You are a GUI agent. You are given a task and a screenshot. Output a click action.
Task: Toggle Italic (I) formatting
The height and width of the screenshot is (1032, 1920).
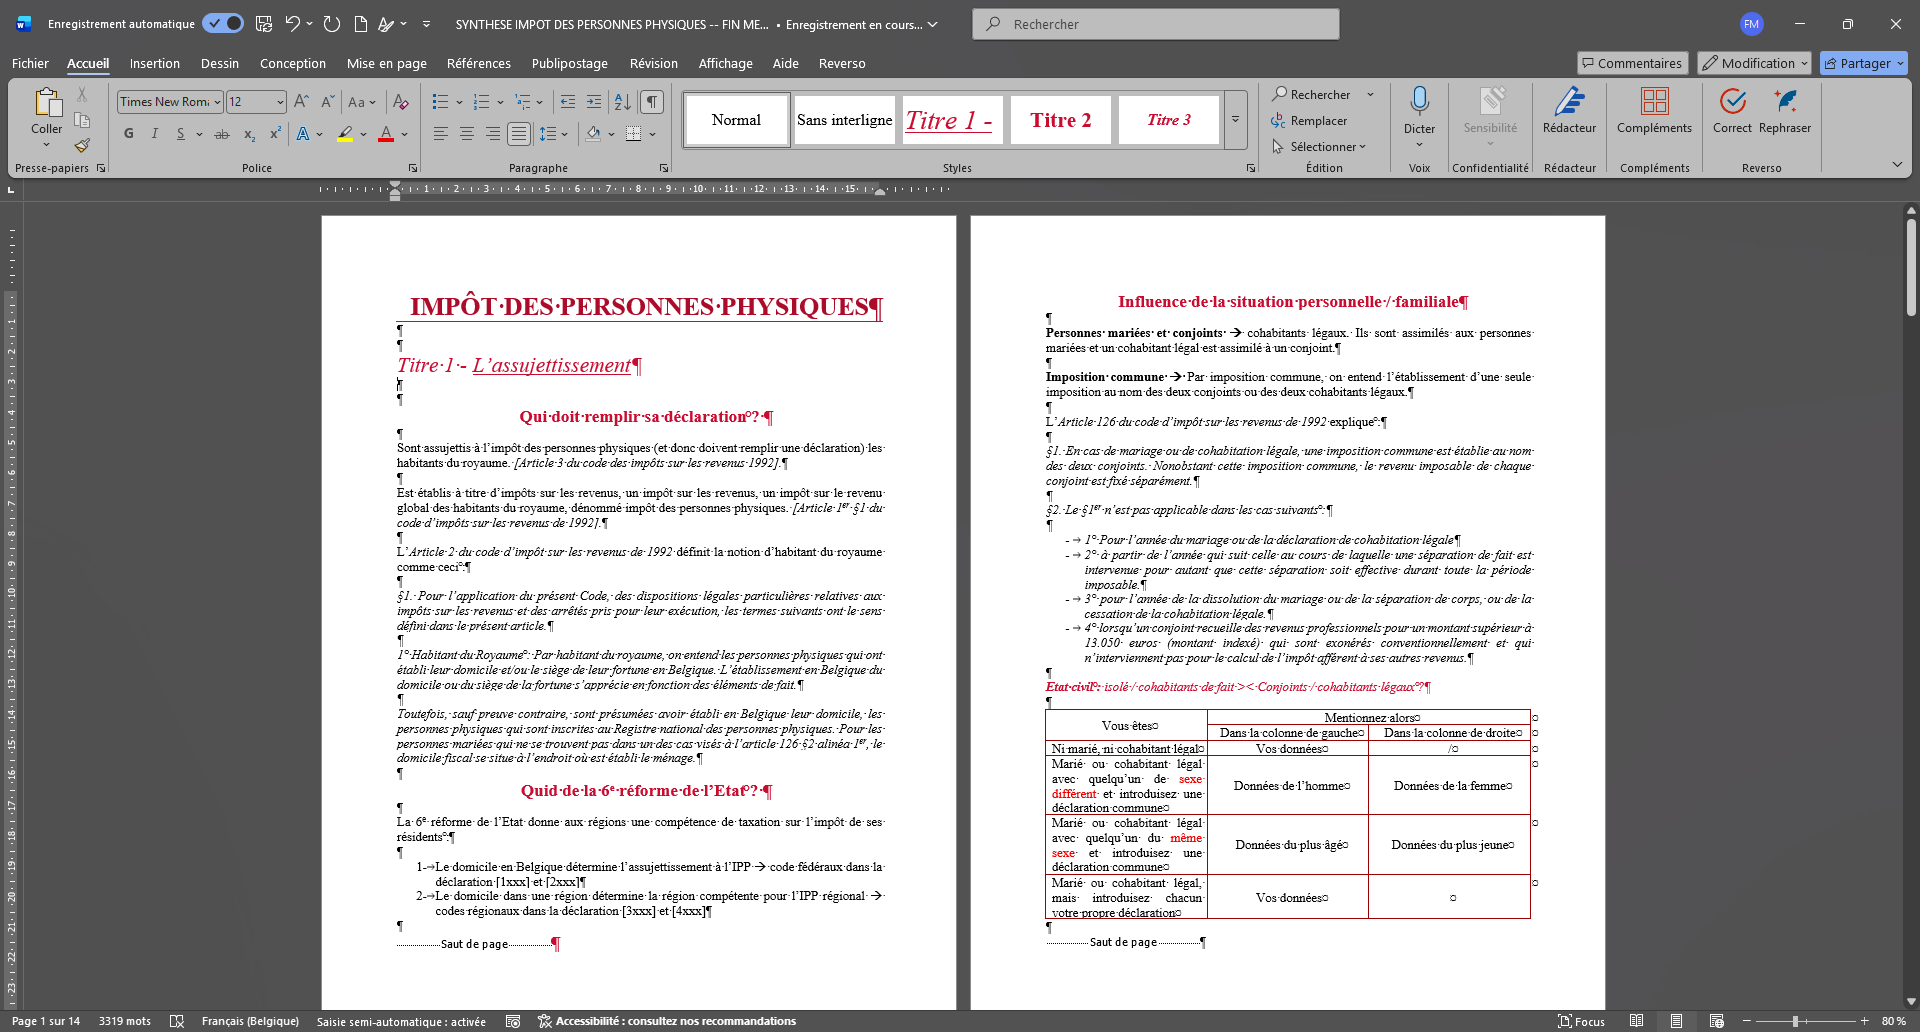(x=154, y=134)
